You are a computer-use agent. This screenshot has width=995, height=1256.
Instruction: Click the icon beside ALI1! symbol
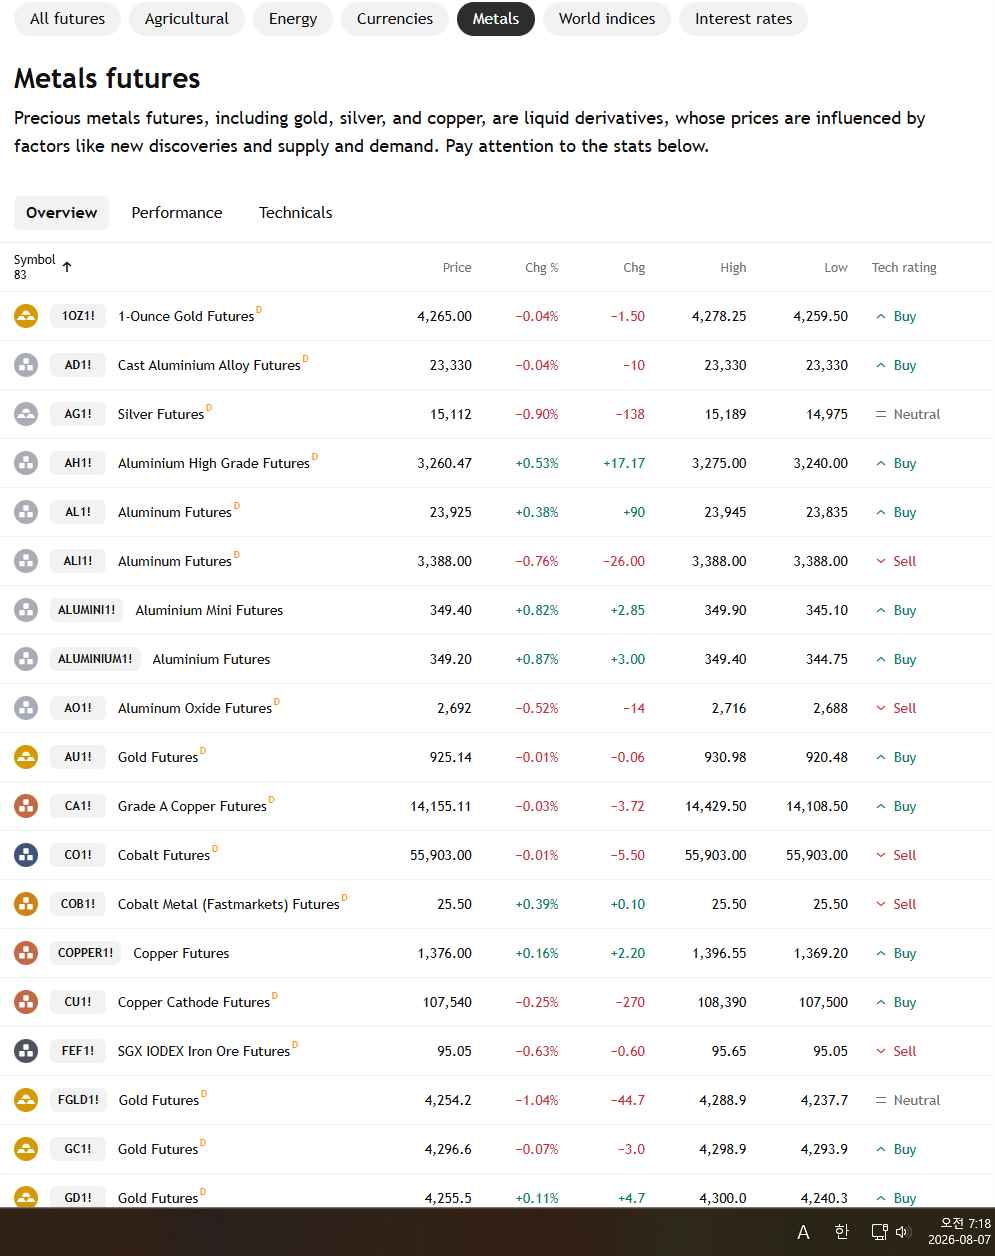click(x=26, y=561)
